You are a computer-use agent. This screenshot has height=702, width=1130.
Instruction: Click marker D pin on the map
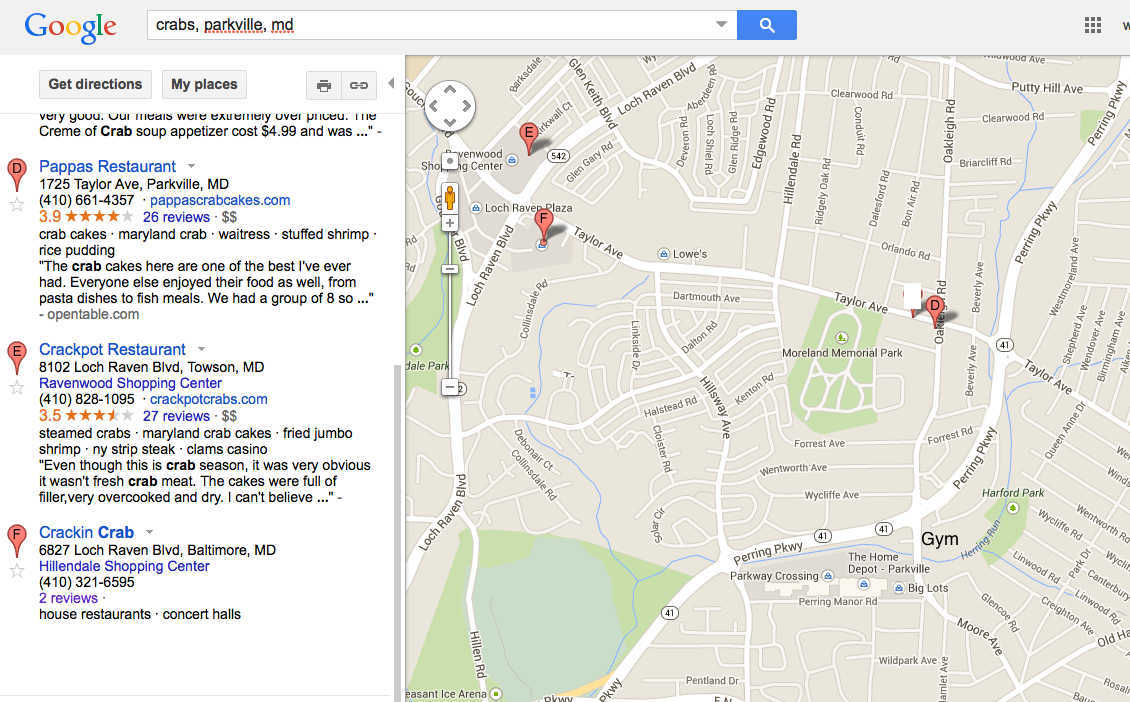click(x=935, y=309)
